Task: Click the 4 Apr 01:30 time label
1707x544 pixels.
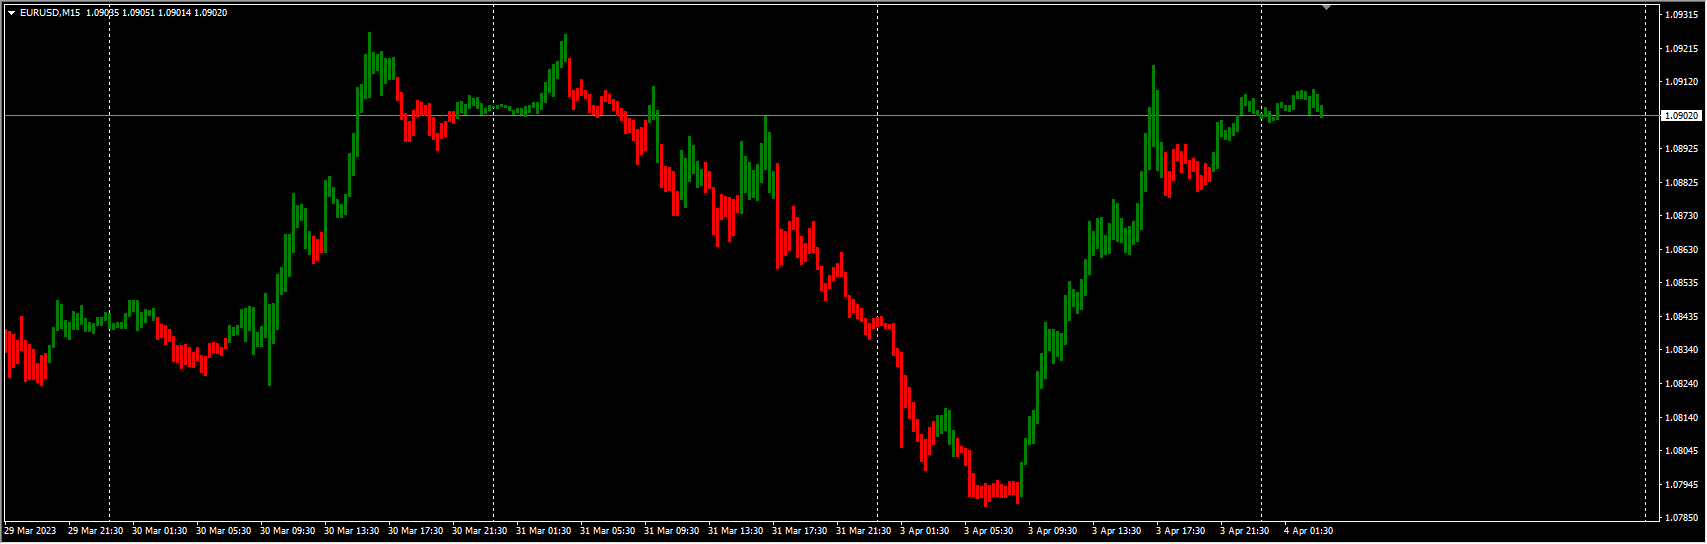Action: (x=1308, y=531)
